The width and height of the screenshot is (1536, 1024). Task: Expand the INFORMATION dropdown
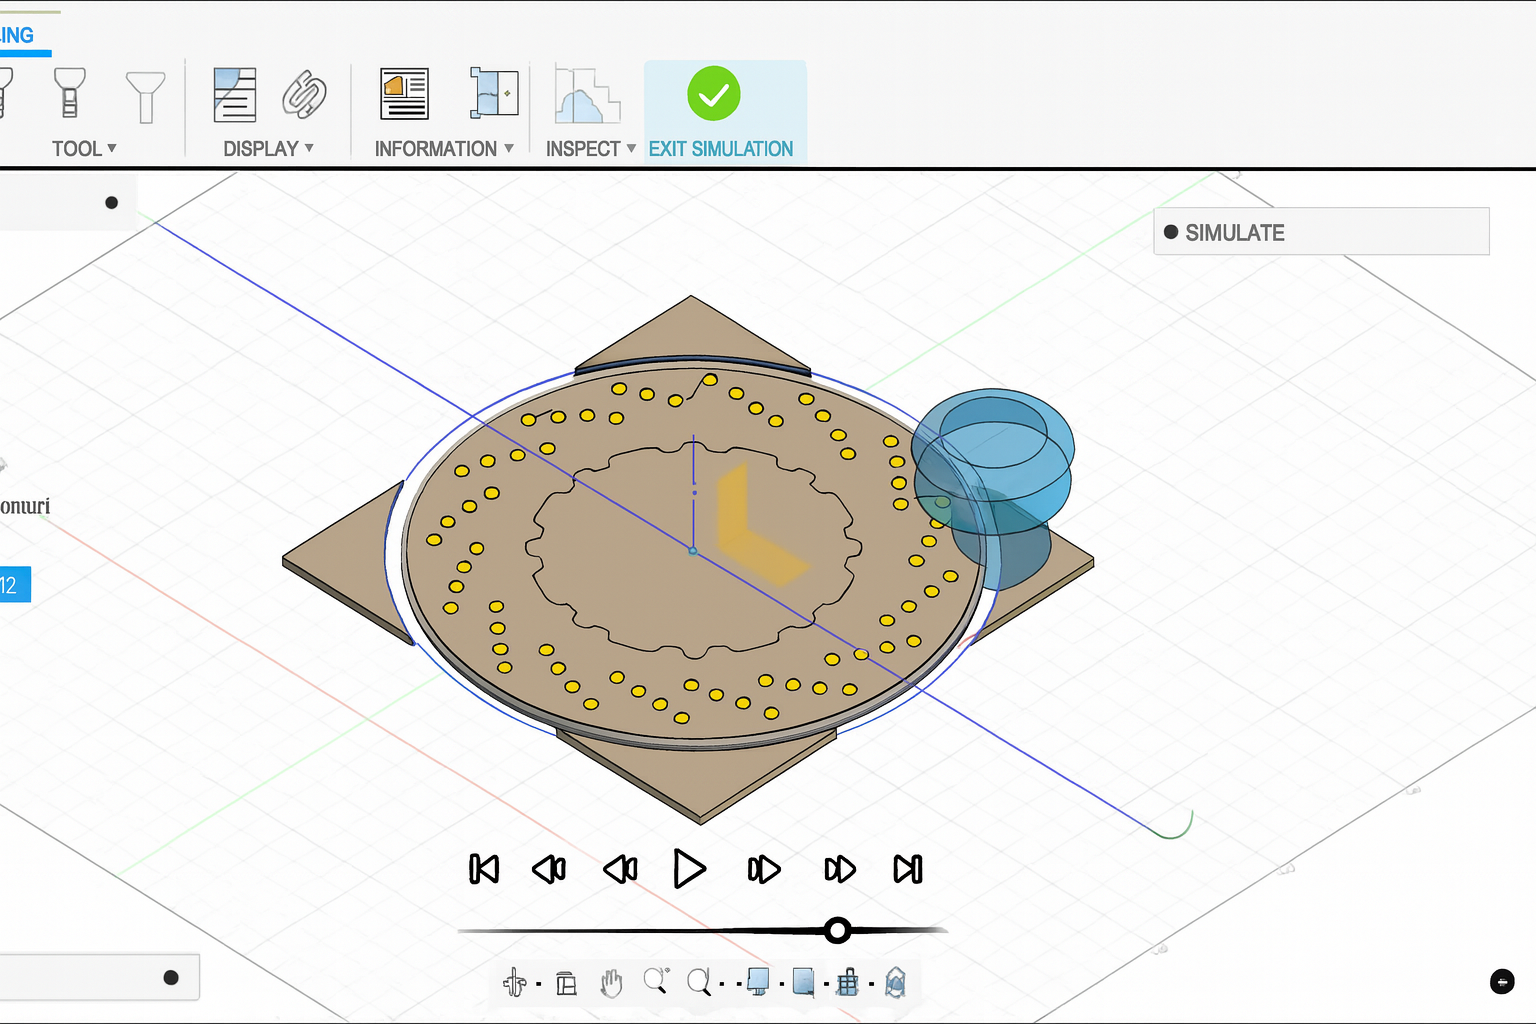click(444, 149)
